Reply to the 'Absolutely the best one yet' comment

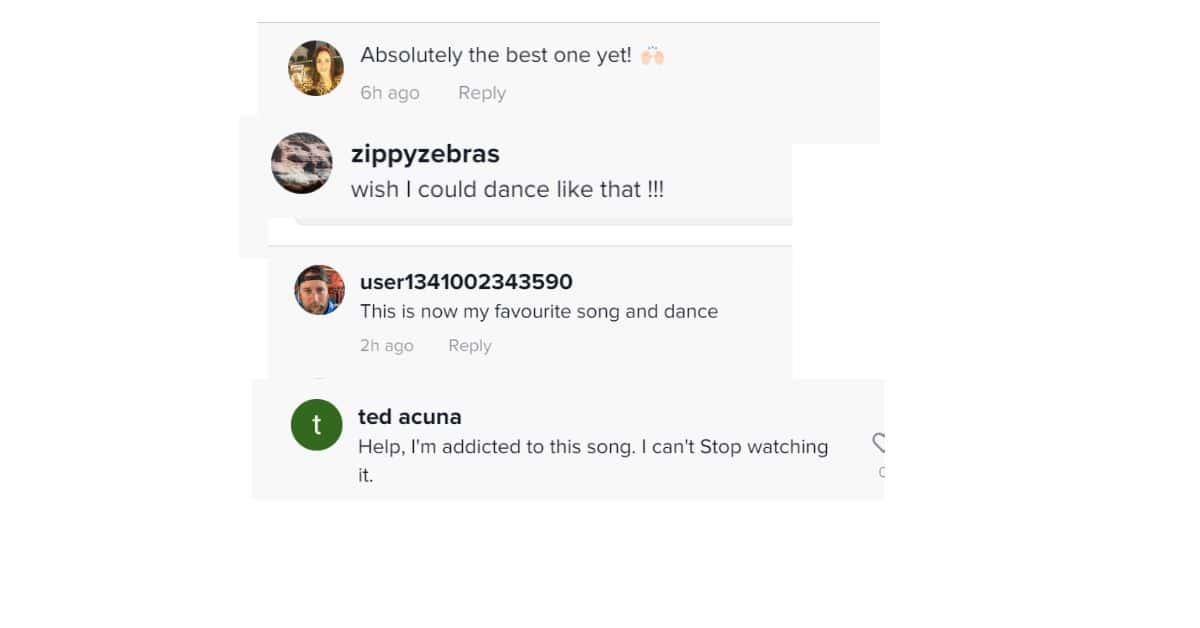click(481, 92)
